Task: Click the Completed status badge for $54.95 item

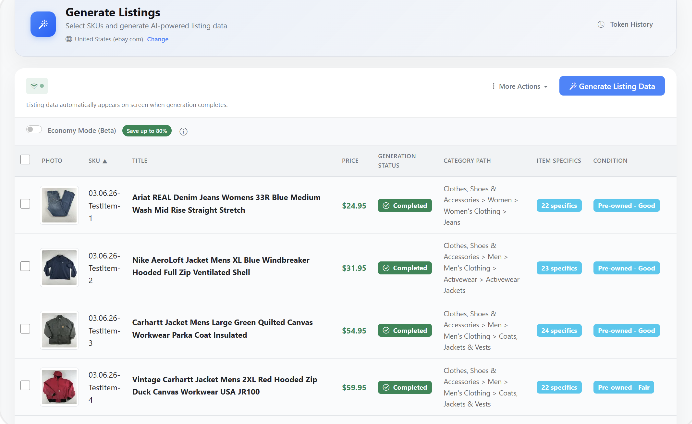Action: (x=405, y=330)
